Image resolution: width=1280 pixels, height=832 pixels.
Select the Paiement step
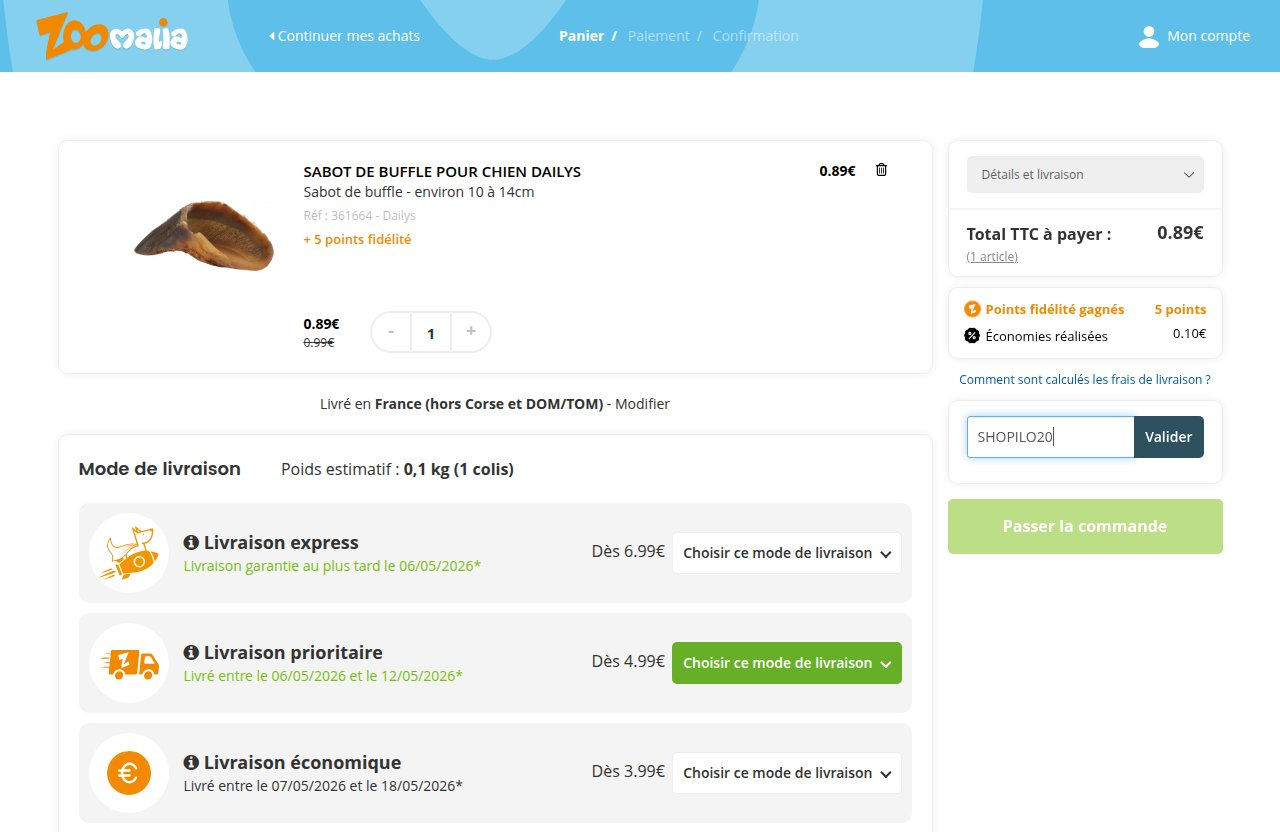[x=658, y=36]
